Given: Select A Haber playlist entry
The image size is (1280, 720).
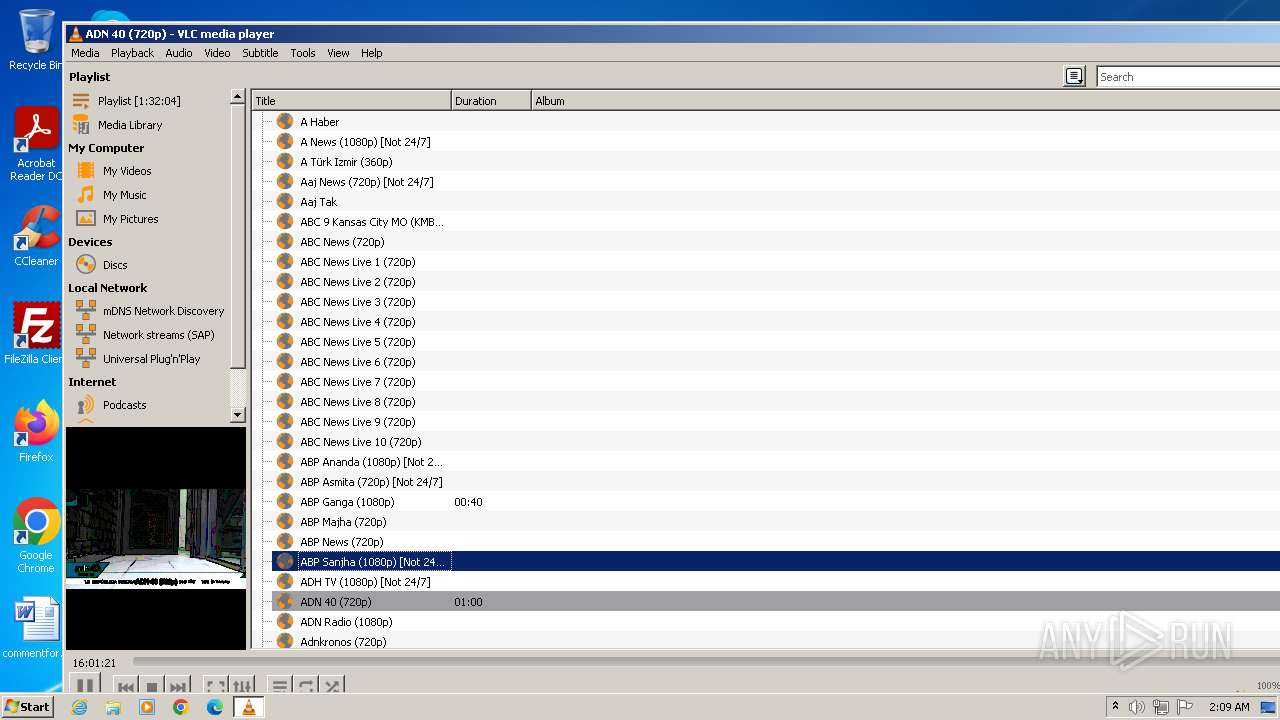Looking at the screenshot, I should (x=319, y=122).
